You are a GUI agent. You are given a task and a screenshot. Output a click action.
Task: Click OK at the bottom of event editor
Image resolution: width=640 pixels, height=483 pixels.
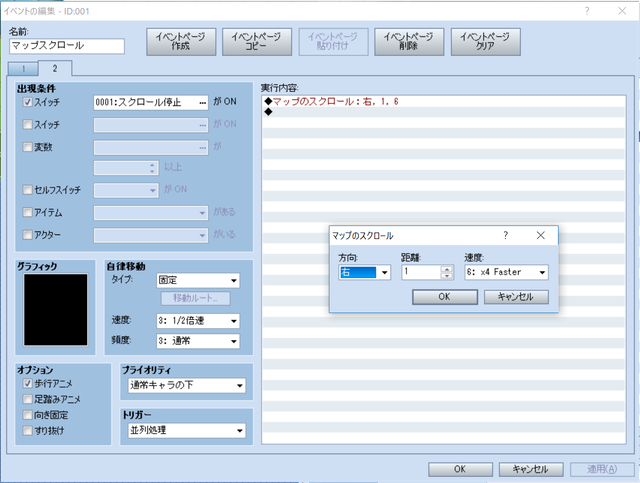tap(460, 469)
